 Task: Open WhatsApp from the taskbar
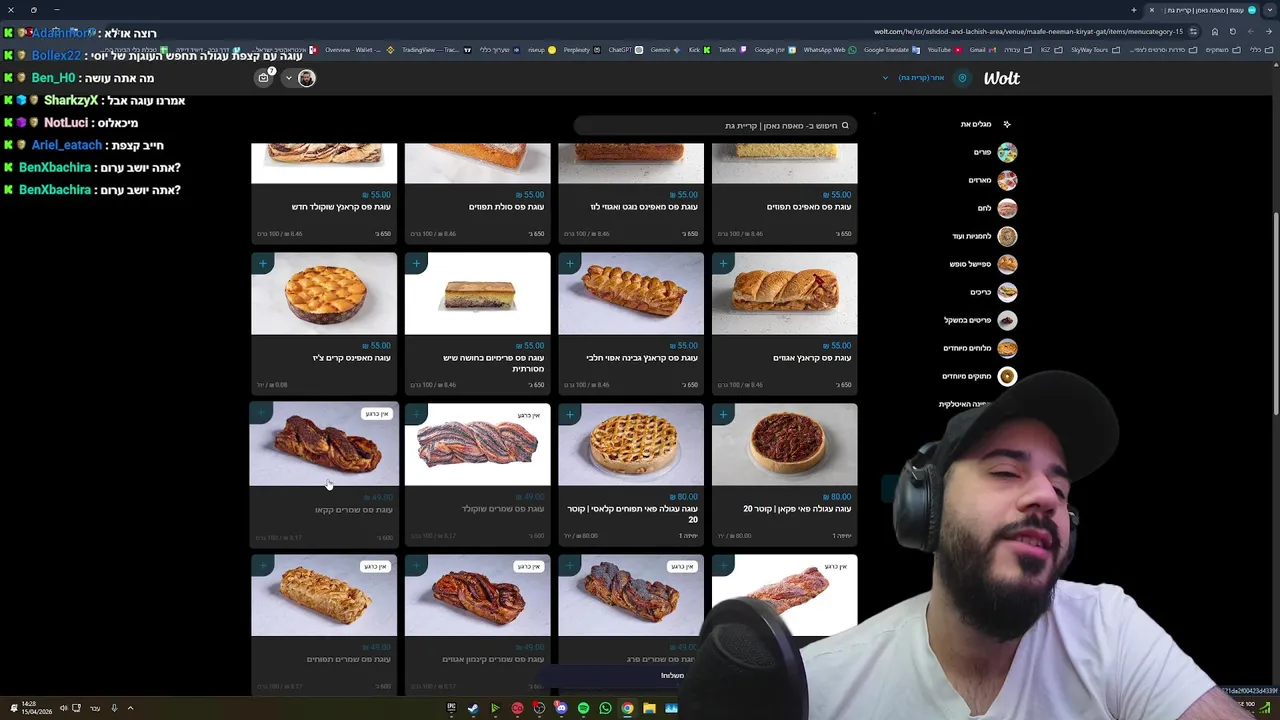coord(605,708)
